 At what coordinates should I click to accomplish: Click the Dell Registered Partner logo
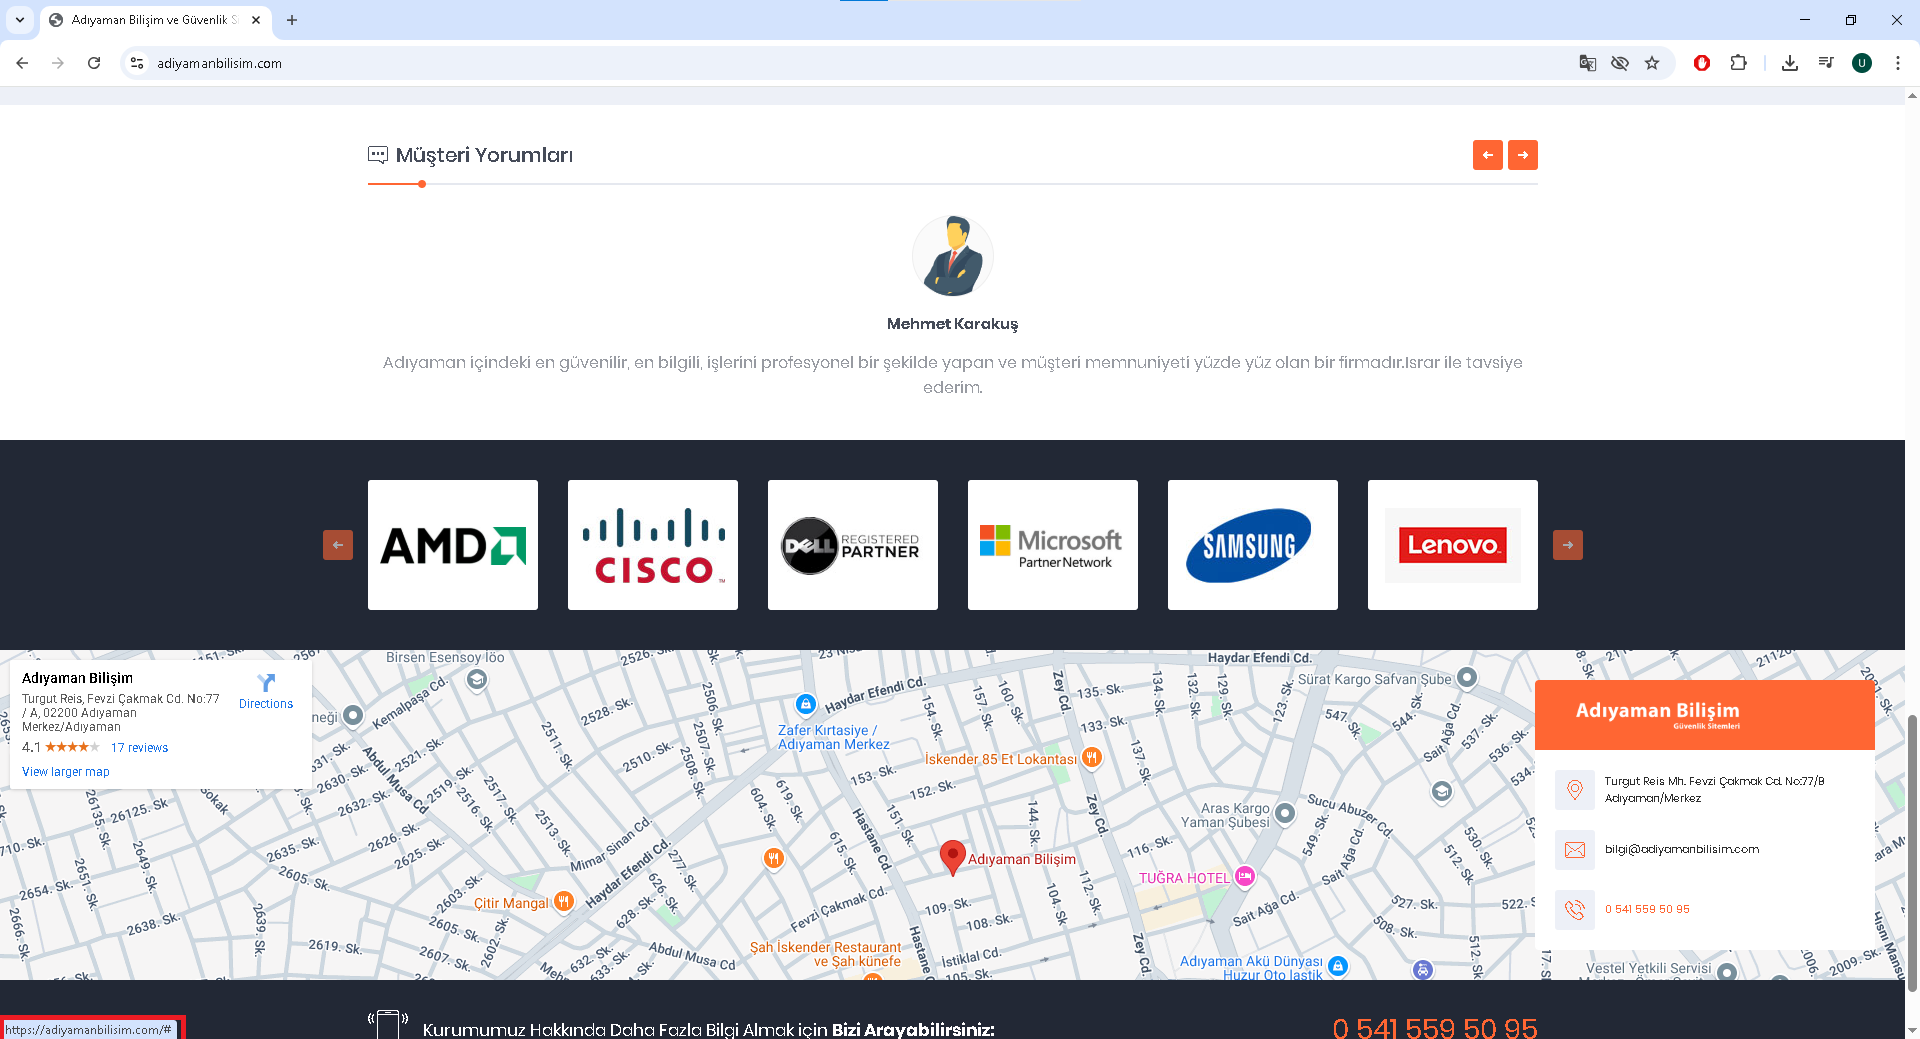tap(853, 545)
